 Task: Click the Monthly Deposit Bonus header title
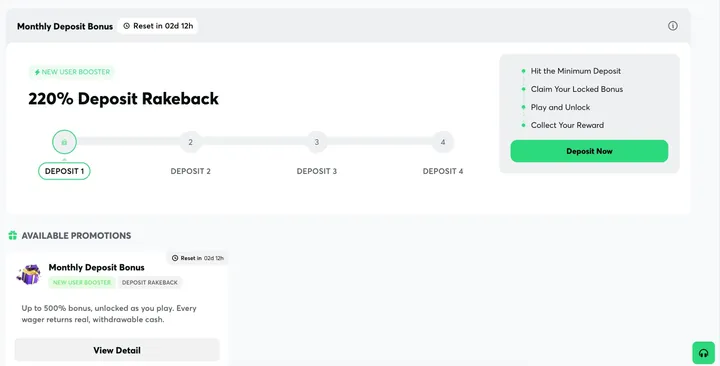coord(65,27)
